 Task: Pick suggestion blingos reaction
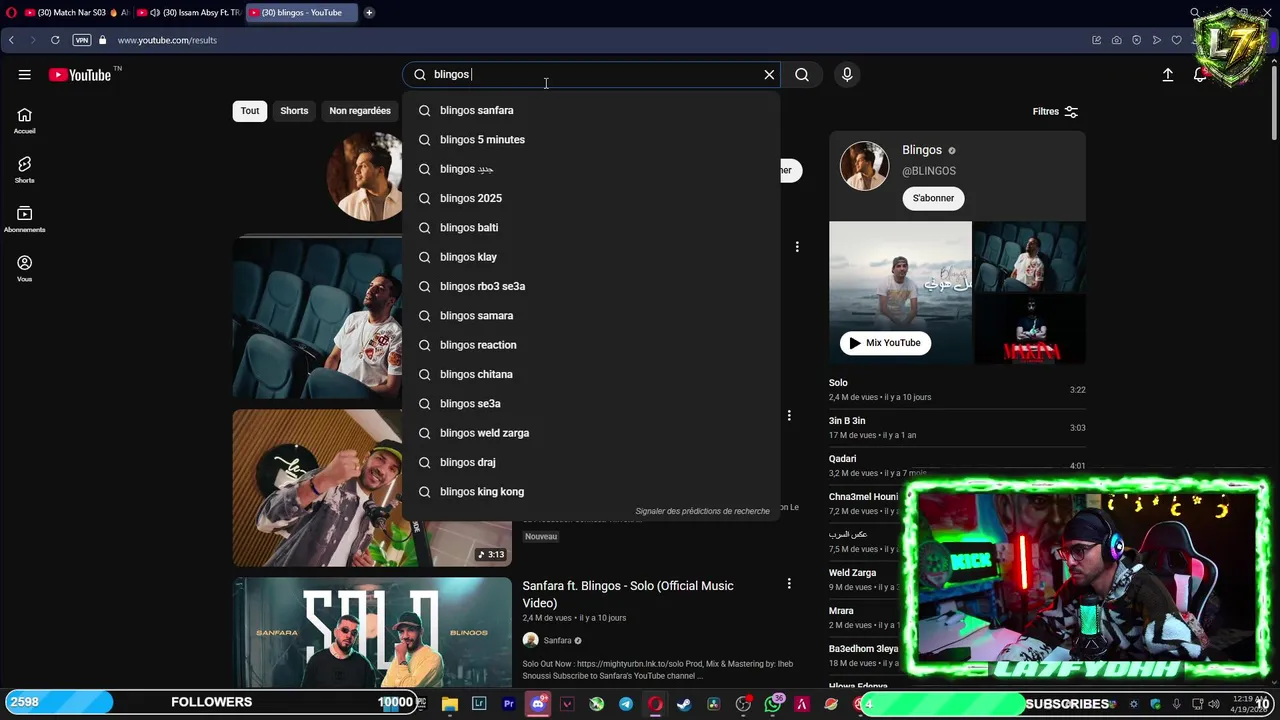click(591, 345)
